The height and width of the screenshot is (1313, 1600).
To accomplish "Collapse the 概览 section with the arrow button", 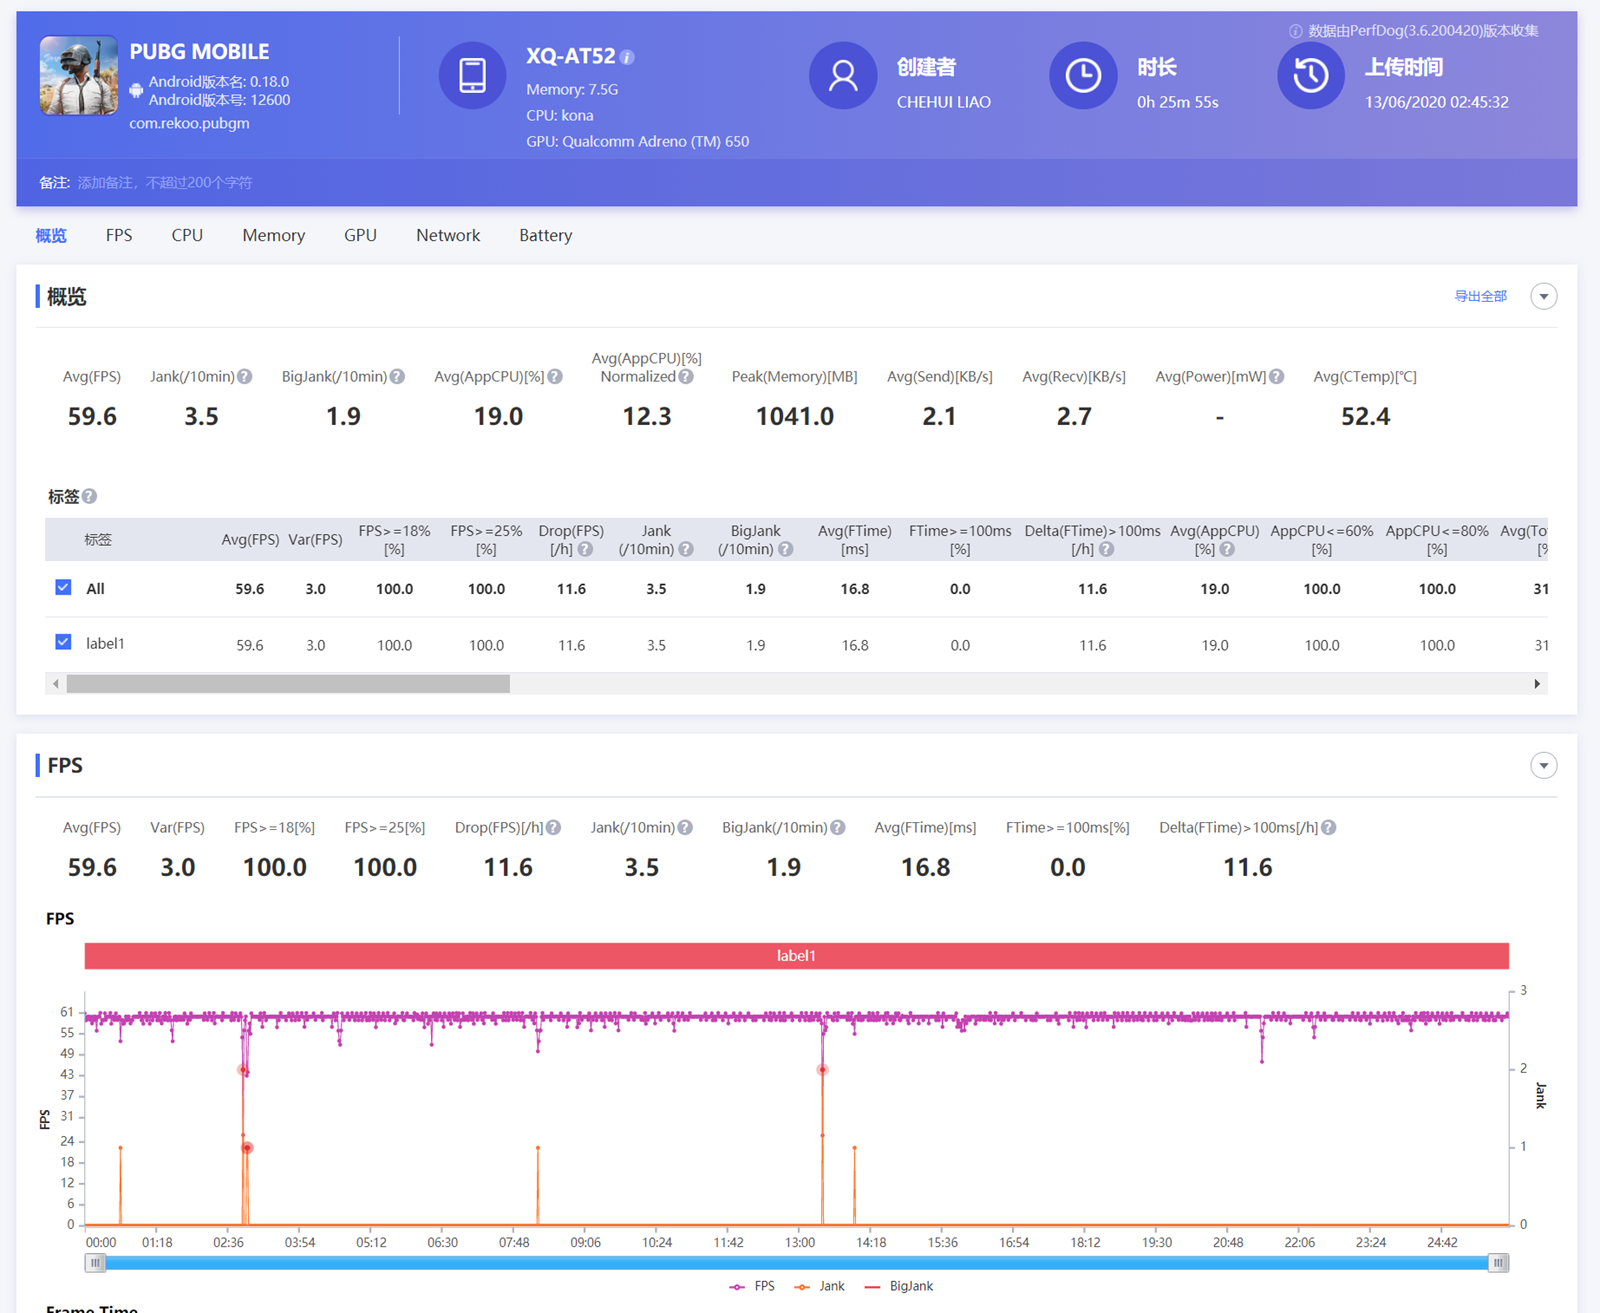I will click(x=1543, y=297).
